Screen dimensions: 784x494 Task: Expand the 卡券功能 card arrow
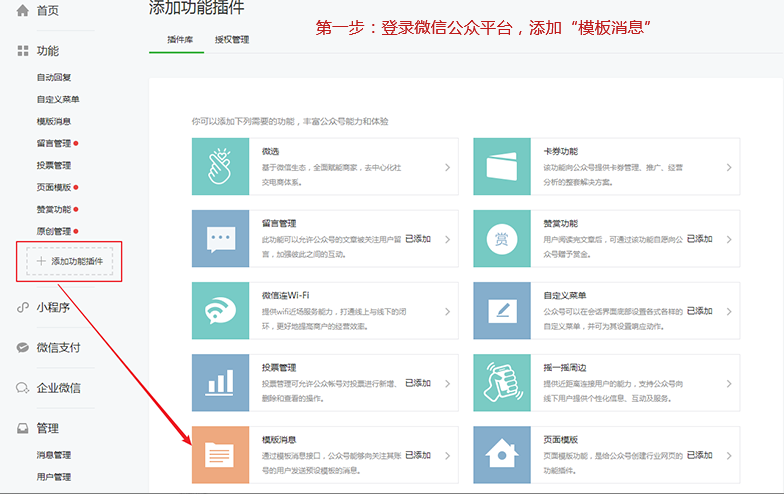[x=729, y=168]
